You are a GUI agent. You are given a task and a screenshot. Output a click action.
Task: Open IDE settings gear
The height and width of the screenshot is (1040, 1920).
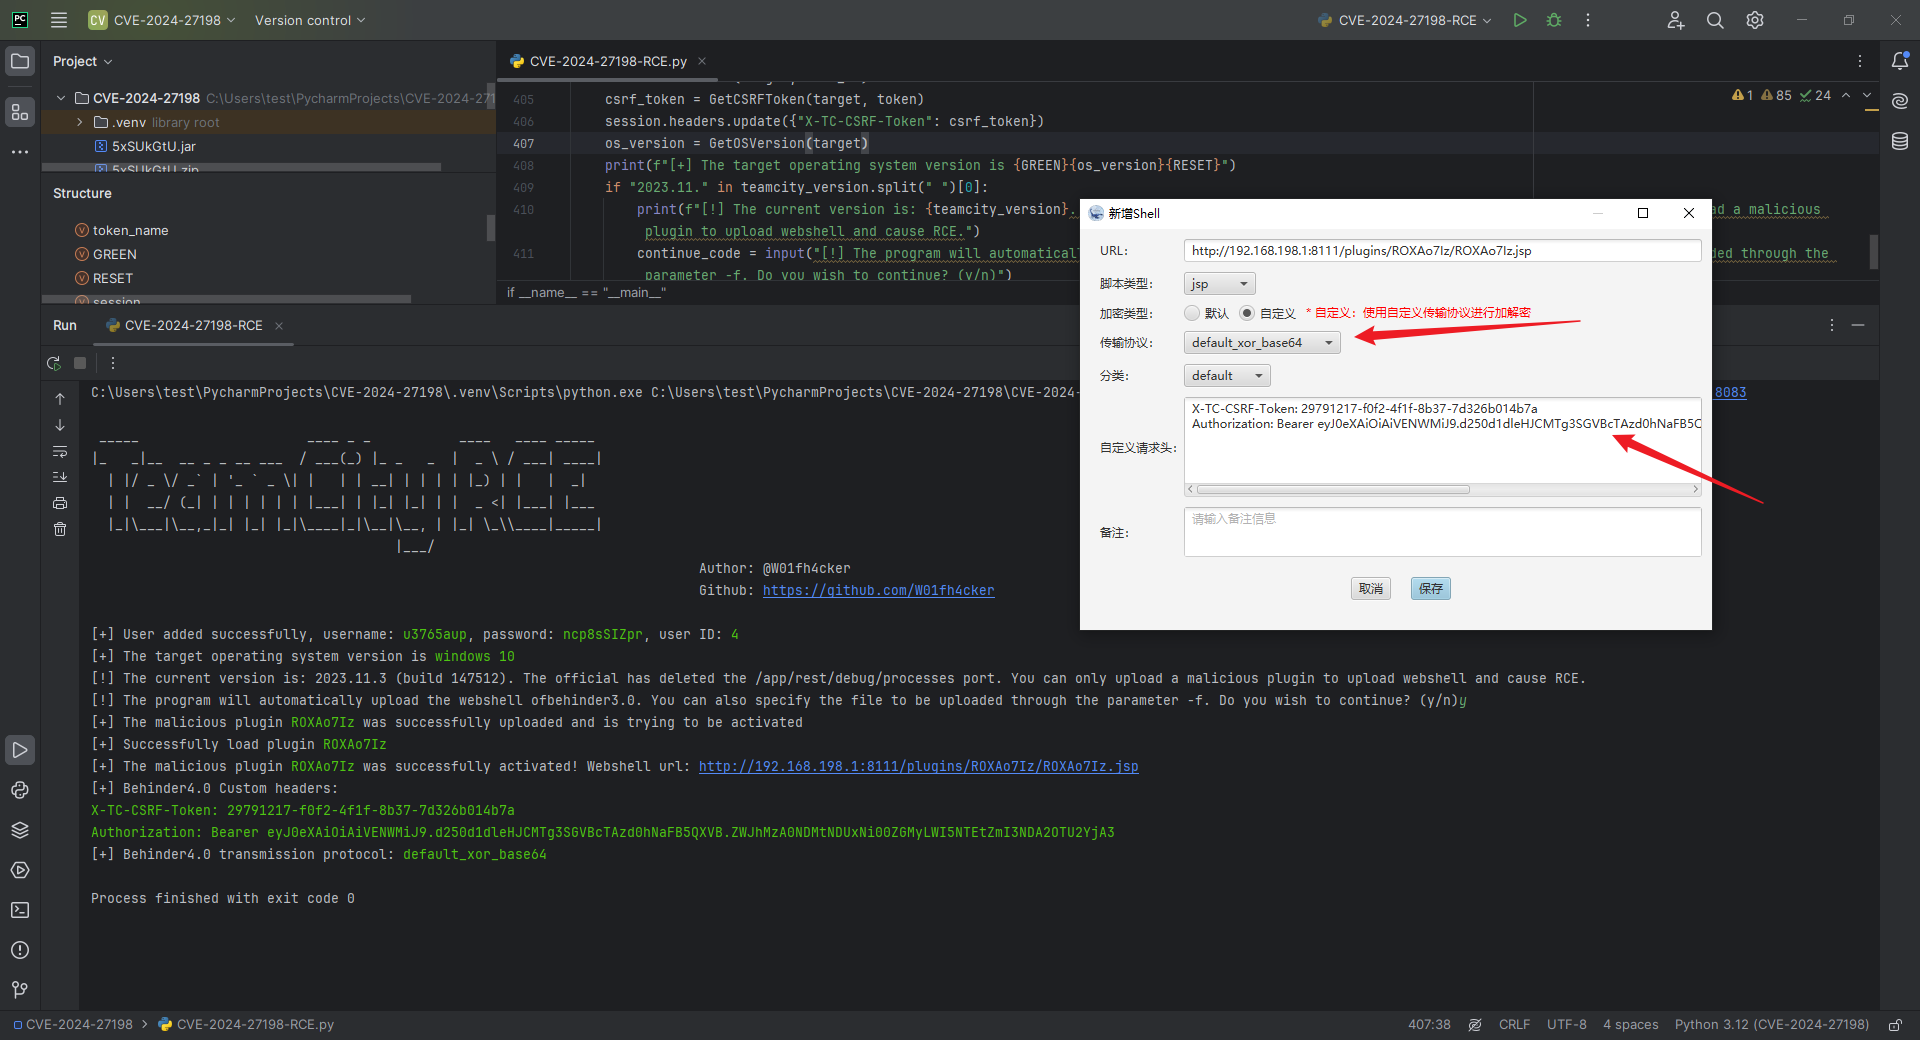coord(1755,20)
